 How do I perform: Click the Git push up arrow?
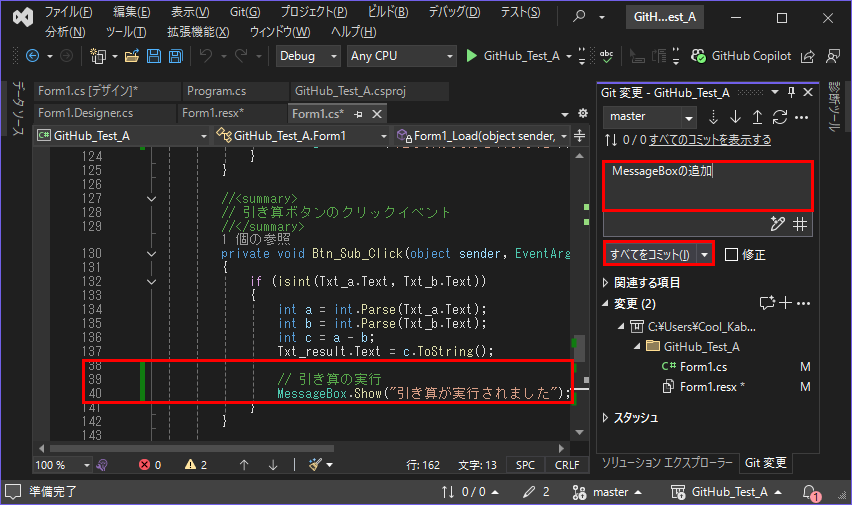757,117
